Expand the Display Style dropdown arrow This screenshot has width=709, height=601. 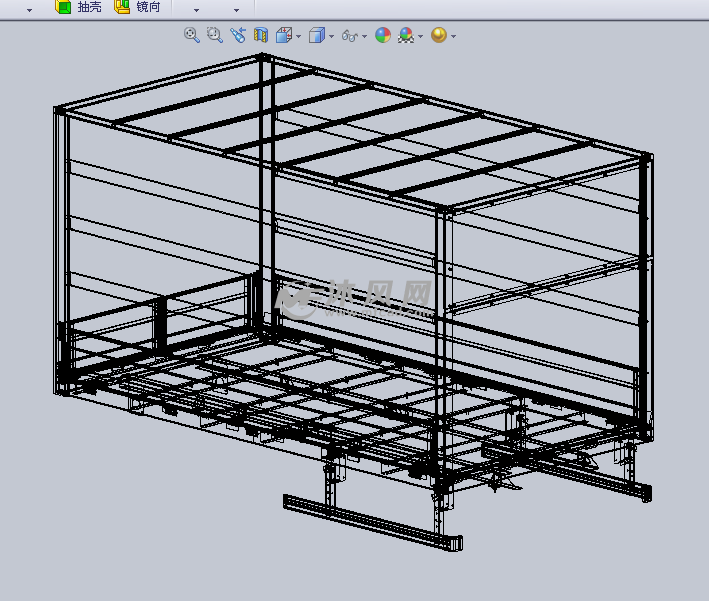(x=331, y=36)
